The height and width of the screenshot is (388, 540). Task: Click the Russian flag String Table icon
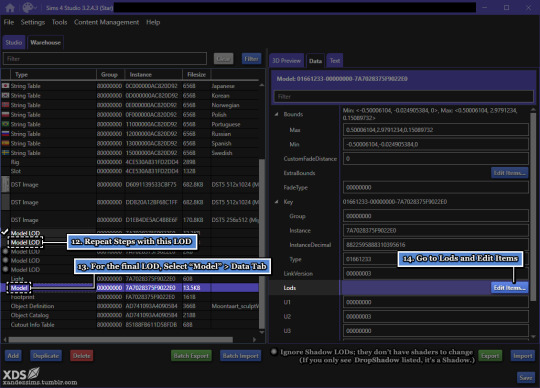click(6, 134)
